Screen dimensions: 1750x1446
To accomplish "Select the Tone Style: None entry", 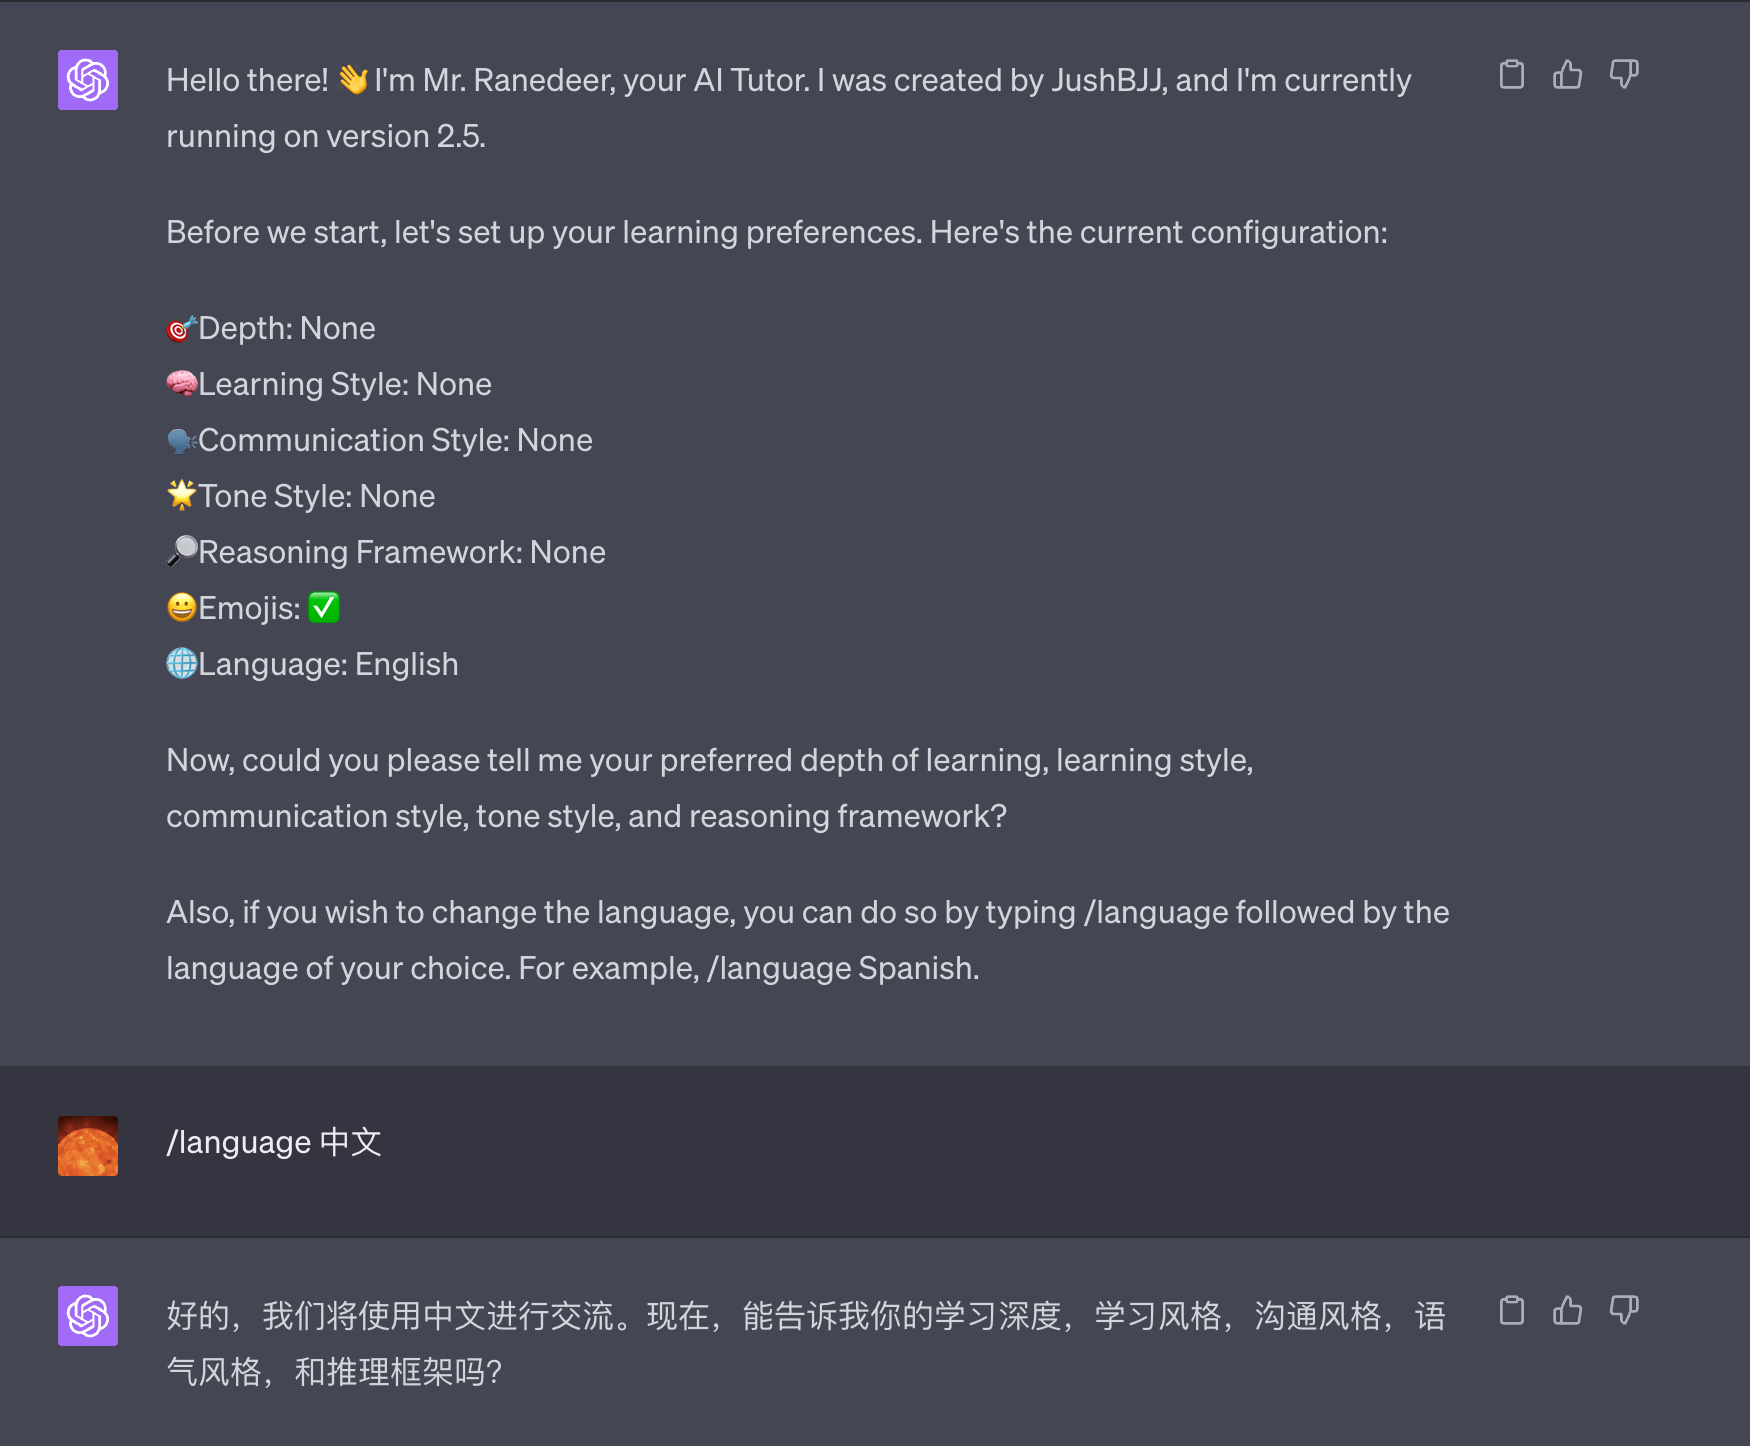I will tap(300, 495).
